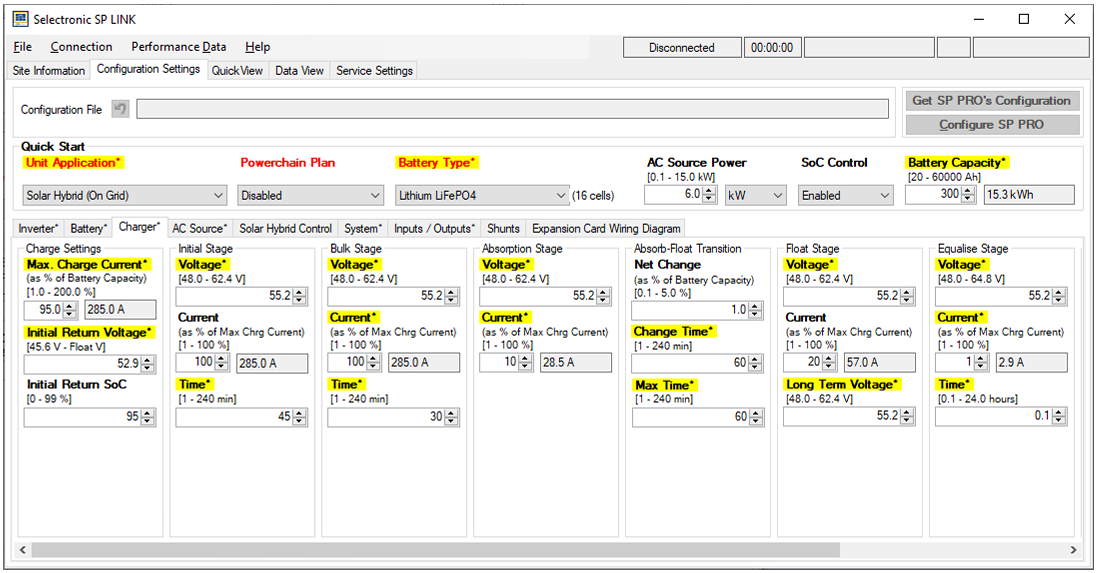This screenshot has height=573, width=1099.
Task: Open the Performance Data menu
Action: coord(179,47)
